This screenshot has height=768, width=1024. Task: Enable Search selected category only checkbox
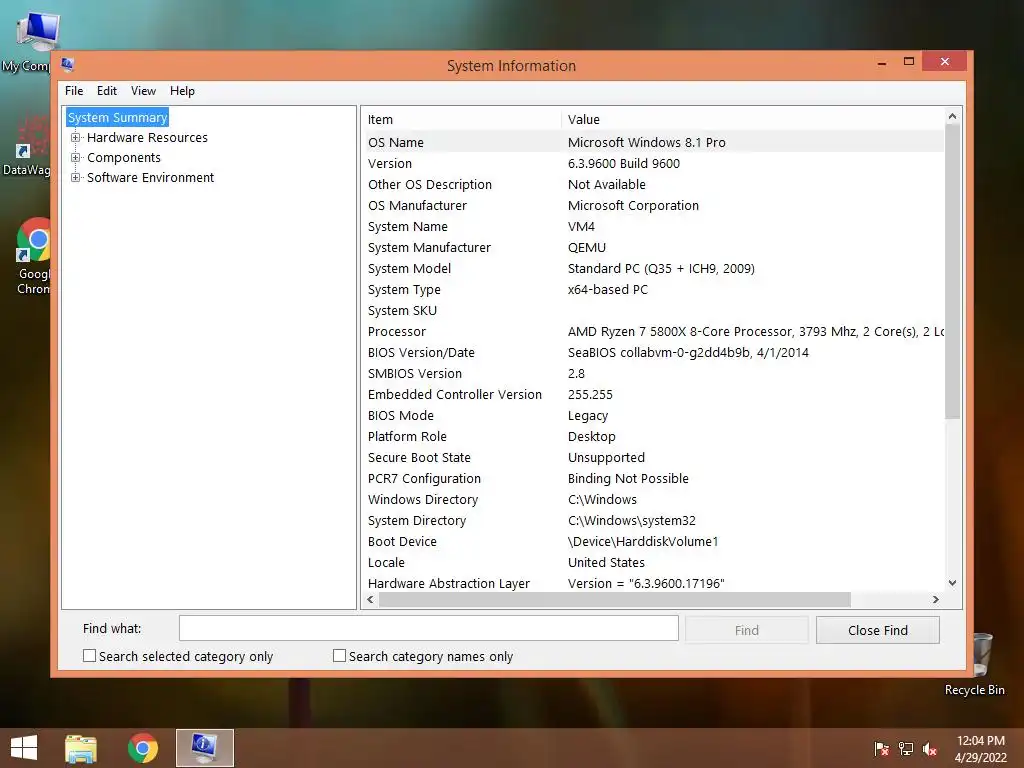[89, 656]
